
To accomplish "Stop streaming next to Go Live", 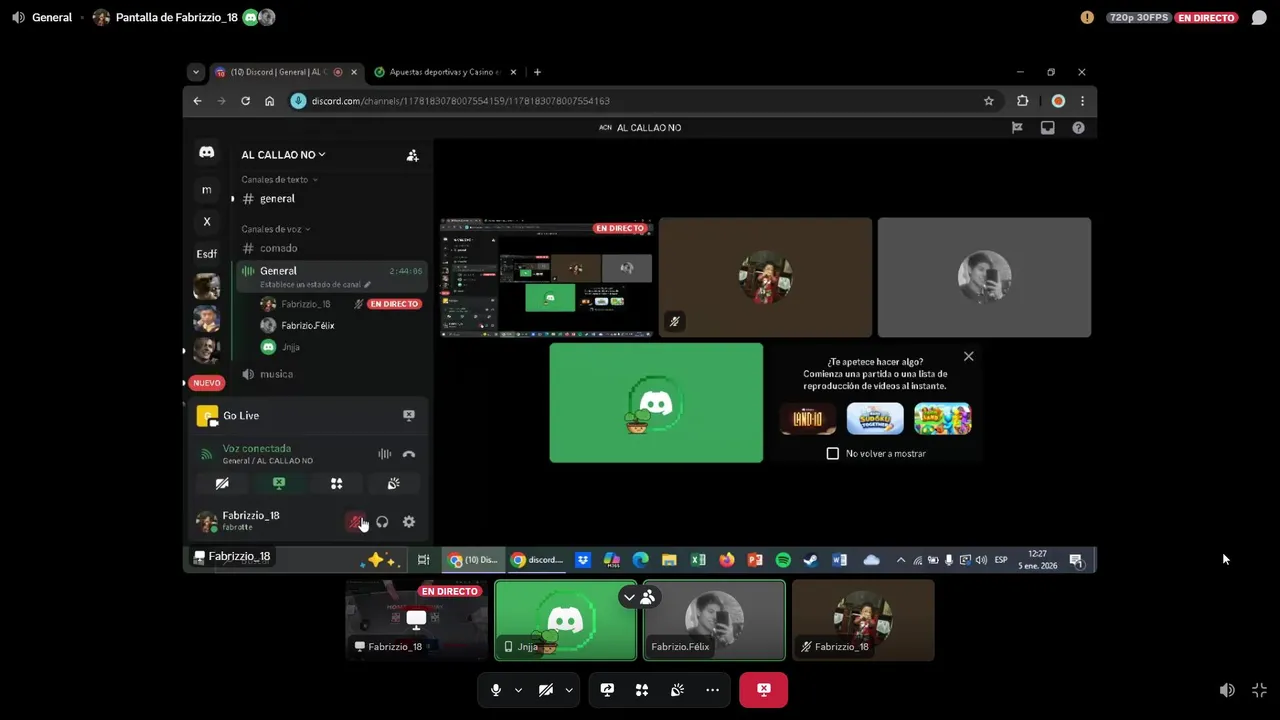I will [x=408, y=415].
